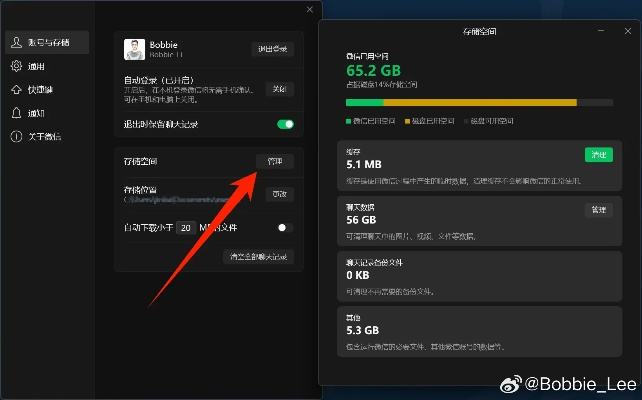The image size is (642, 400).
Task: Enable the 自动下载 auto-download file toggle
Action: [285, 228]
